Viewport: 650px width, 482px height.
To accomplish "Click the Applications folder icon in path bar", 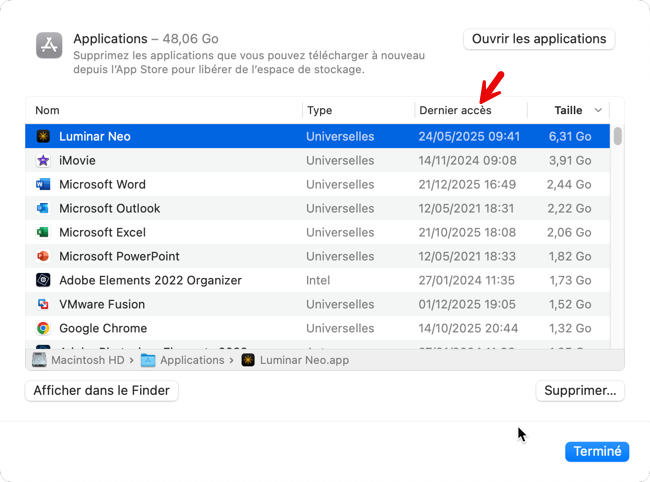I will pos(148,360).
